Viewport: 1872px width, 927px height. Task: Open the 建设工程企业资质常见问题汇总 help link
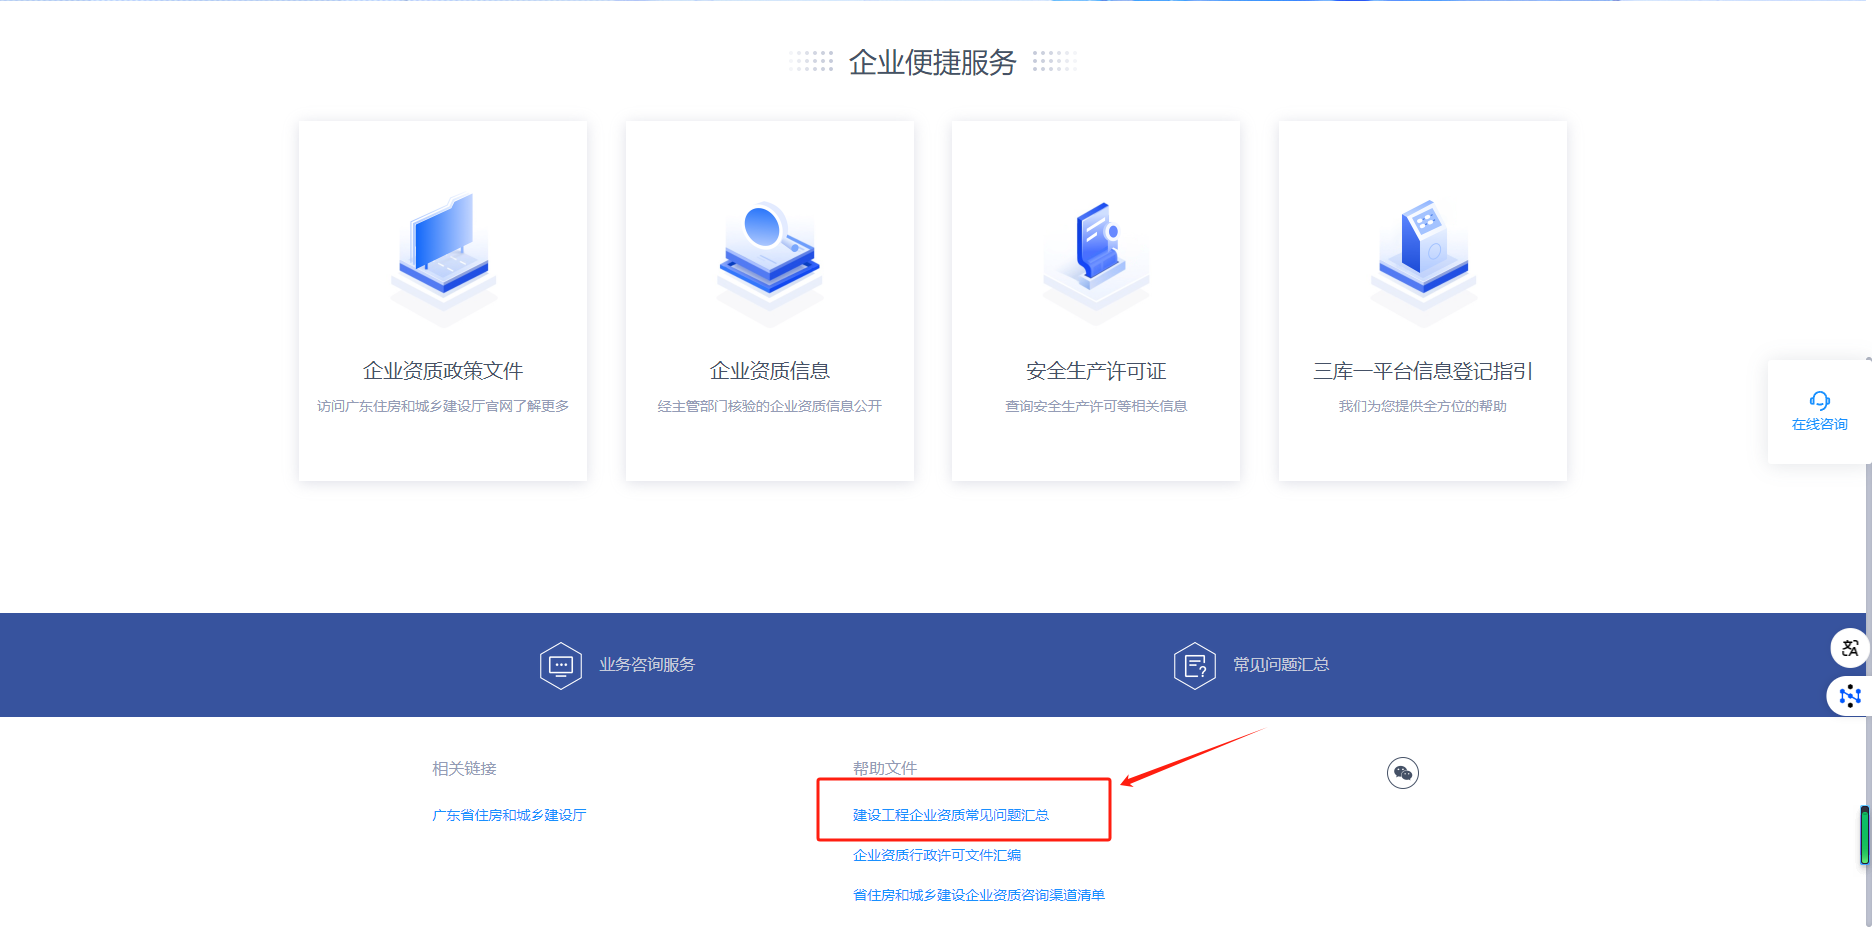951,816
